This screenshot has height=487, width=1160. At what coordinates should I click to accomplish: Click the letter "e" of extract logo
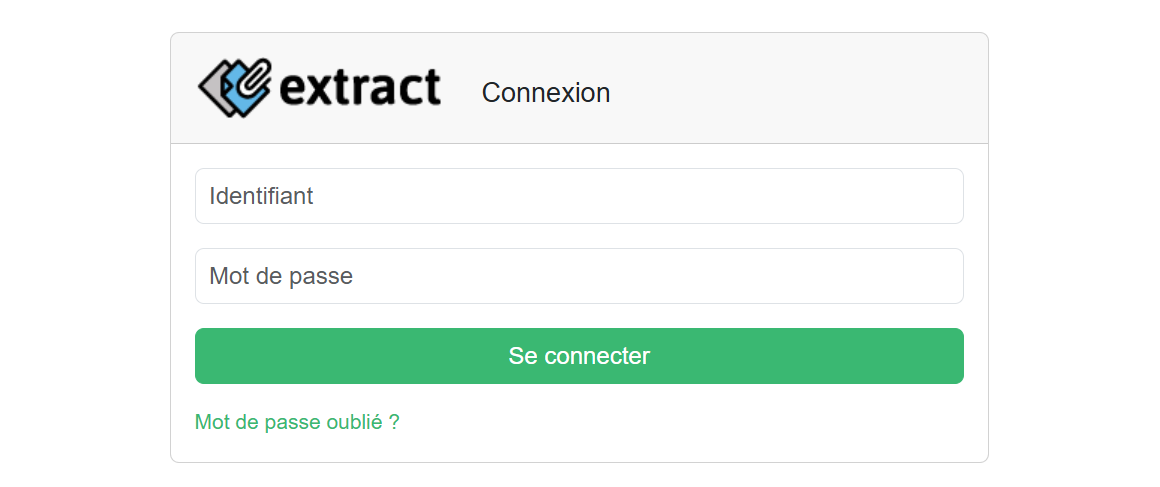click(x=294, y=90)
